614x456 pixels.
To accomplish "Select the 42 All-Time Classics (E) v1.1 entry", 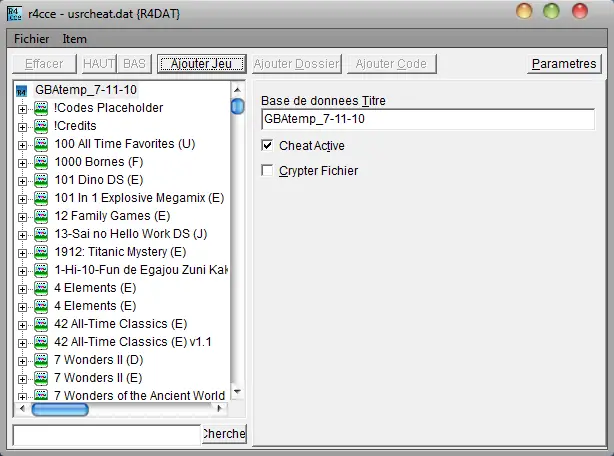I will pyautogui.click(x=133, y=342).
